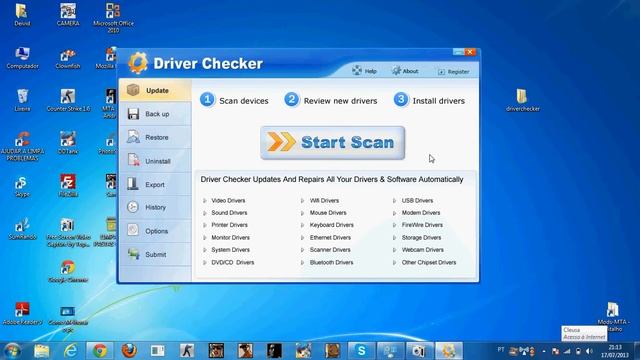Image resolution: width=640 pixels, height=360 pixels.
Task: Switch to the Restore section
Action: pos(155,138)
